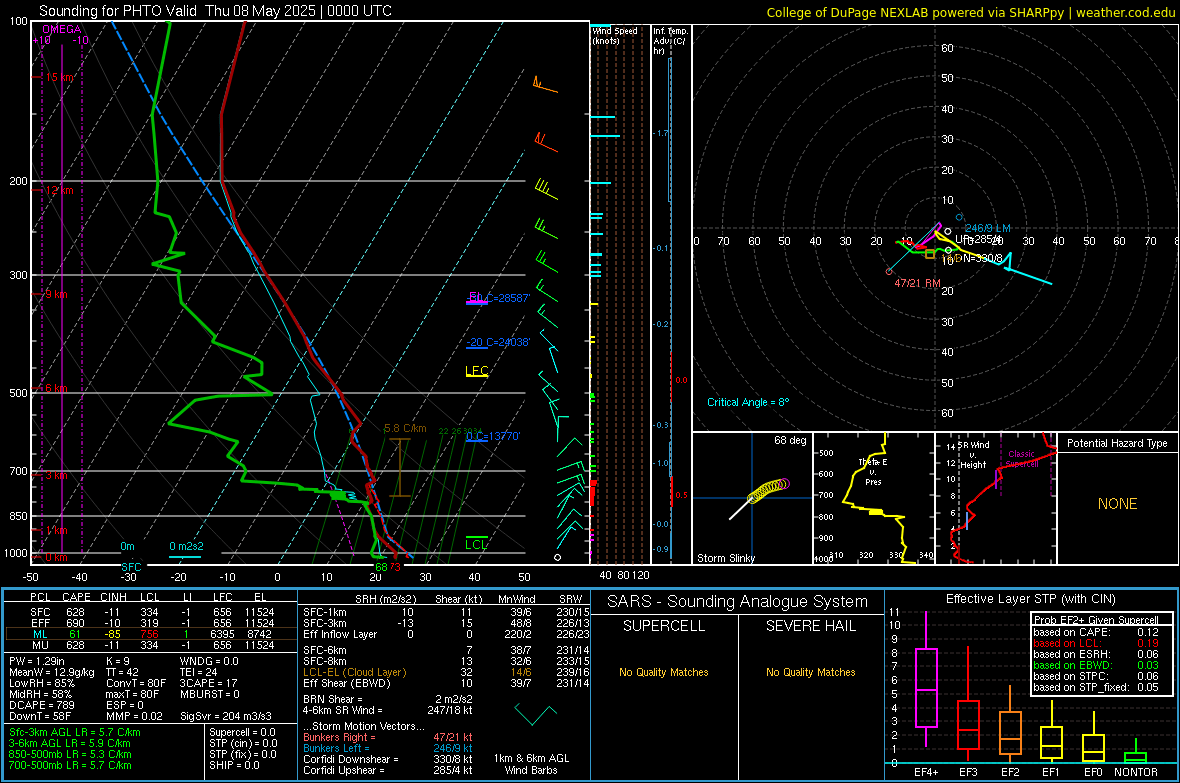Screen dimensions: 1180x783
Task: Click the NONTOR axis label
Action: point(1136,772)
